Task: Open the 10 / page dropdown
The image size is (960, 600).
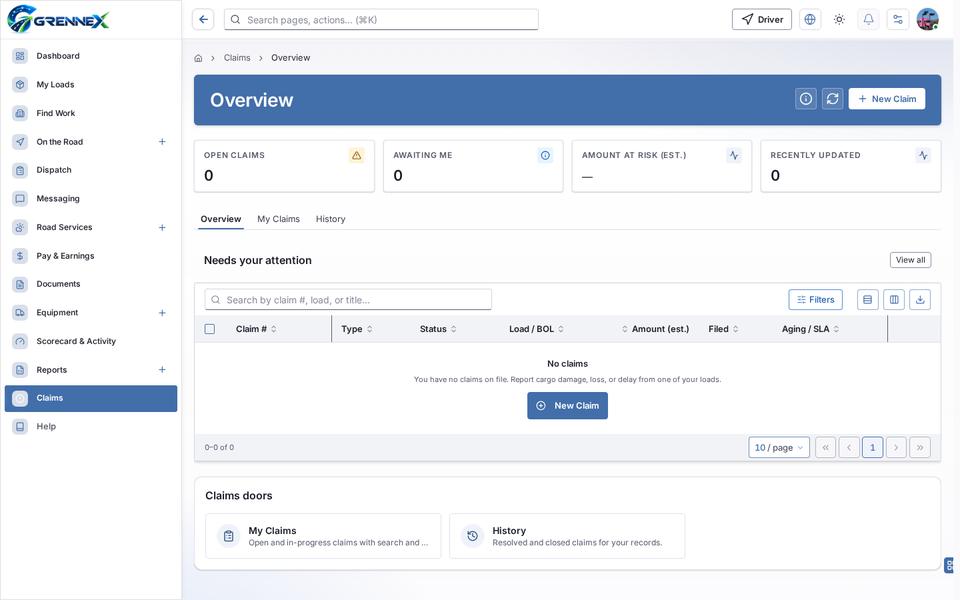Action: tap(779, 448)
